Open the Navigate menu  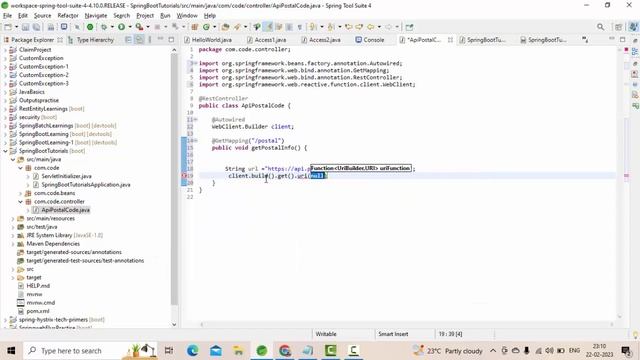pyautogui.click(x=96, y=16)
